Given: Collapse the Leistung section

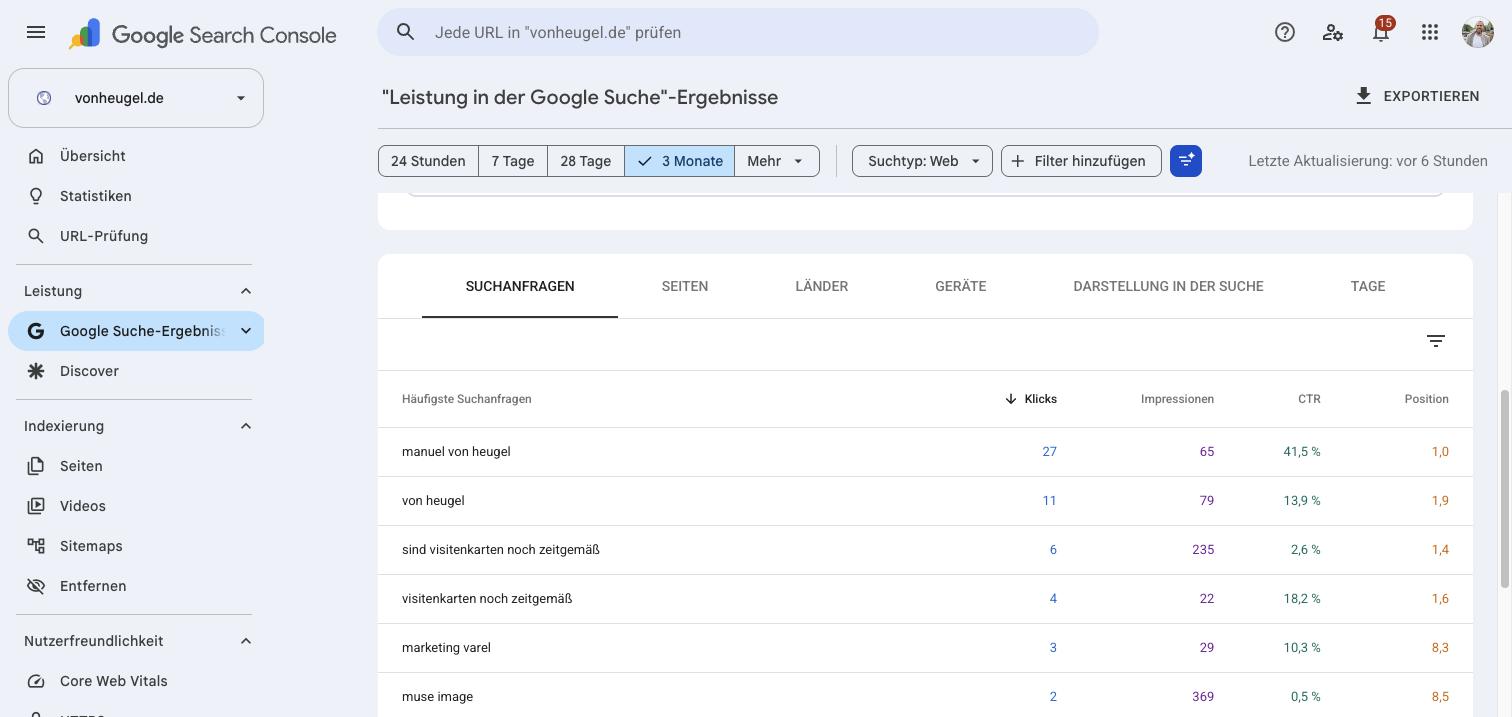Looking at the screenshot, I should point(246,291).
